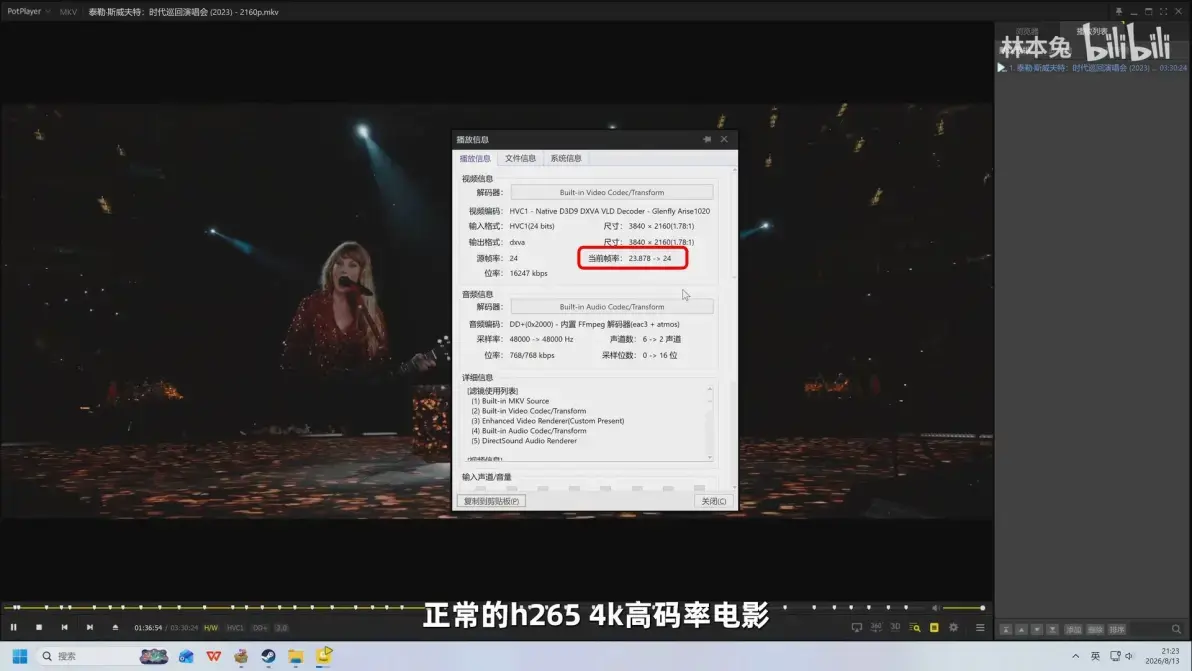
Task: Open File Explorer from taskbar
Action: coord(296,656)
